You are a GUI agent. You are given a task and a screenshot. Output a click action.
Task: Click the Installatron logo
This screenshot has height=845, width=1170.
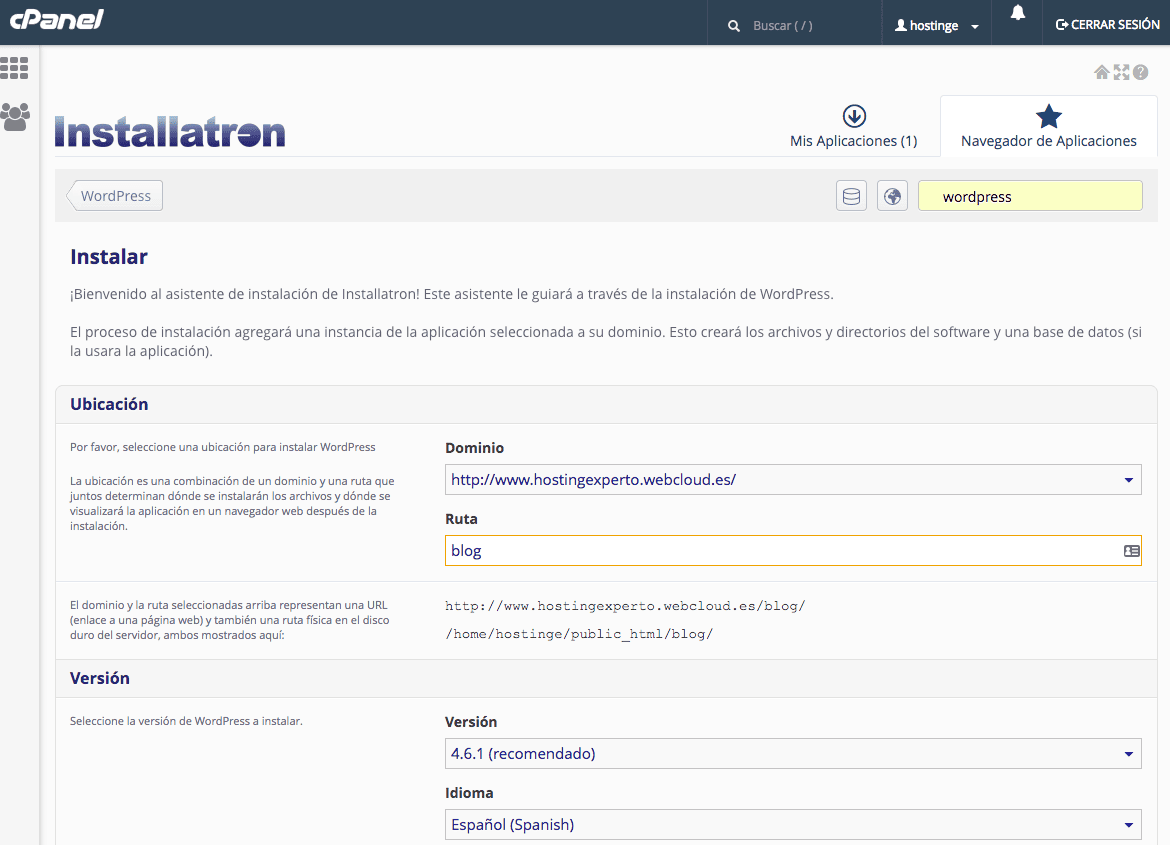(170, 132)
